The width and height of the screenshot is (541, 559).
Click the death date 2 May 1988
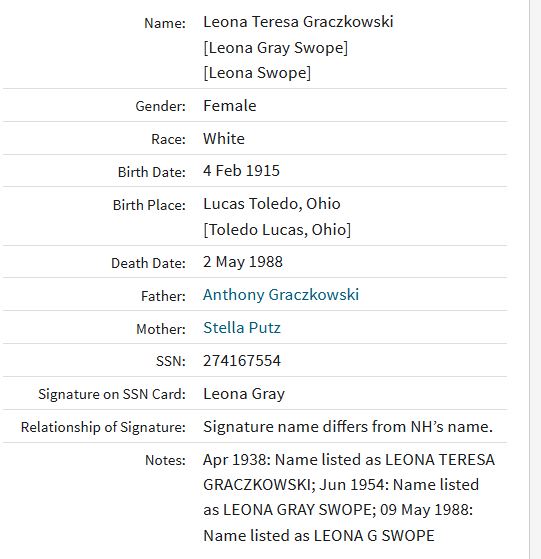243,262
